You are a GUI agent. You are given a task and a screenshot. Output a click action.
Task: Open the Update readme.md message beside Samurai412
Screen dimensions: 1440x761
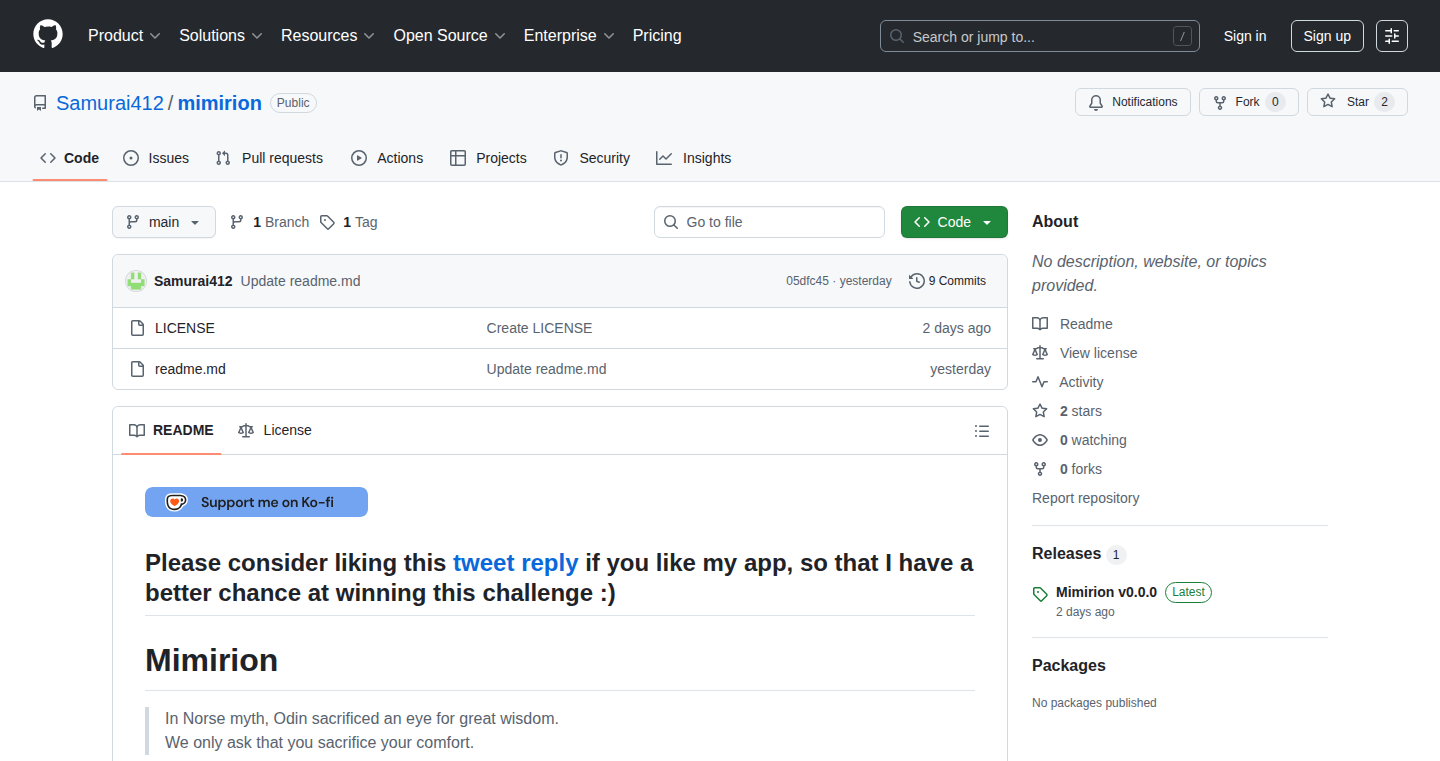click(300, 281)
